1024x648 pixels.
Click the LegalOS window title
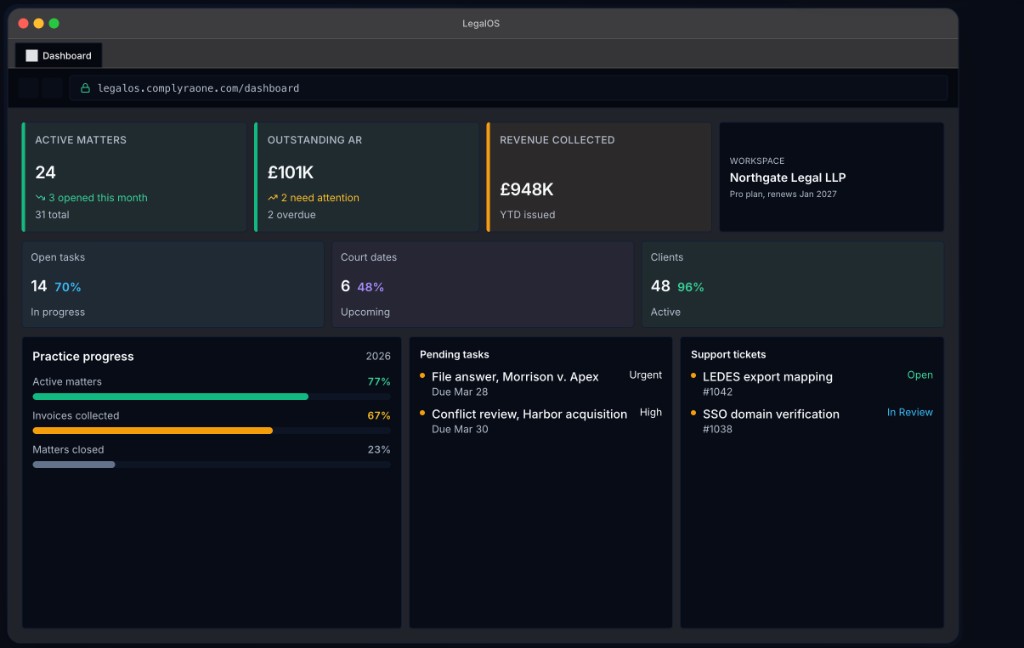click(481, 24)
